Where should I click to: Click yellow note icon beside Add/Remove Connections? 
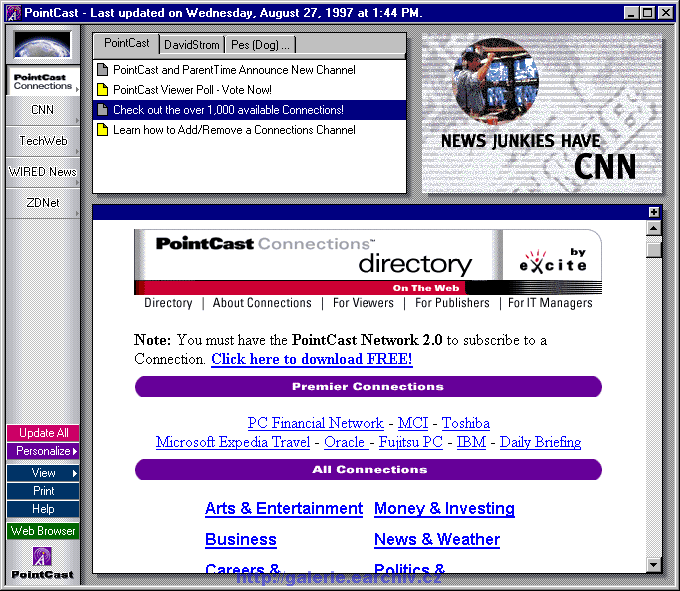pos(102,130)
